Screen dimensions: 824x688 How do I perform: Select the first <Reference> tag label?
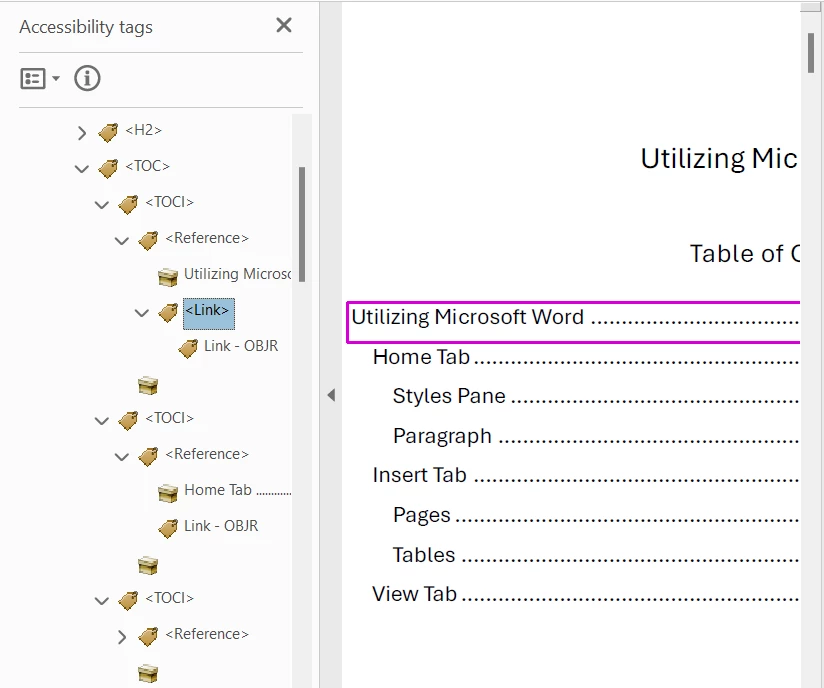click(207, 238)
